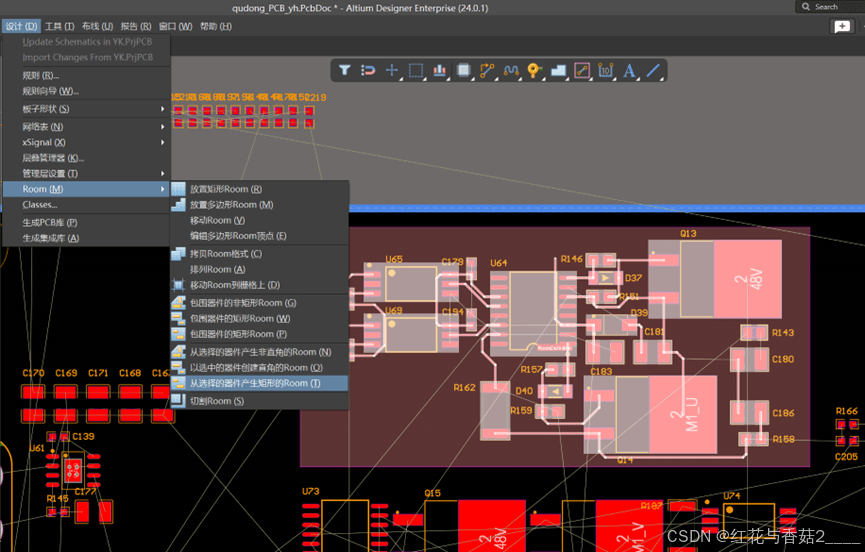Select the place text string A tool
Viewport: 865px width, 552px height.
[629, 71]
